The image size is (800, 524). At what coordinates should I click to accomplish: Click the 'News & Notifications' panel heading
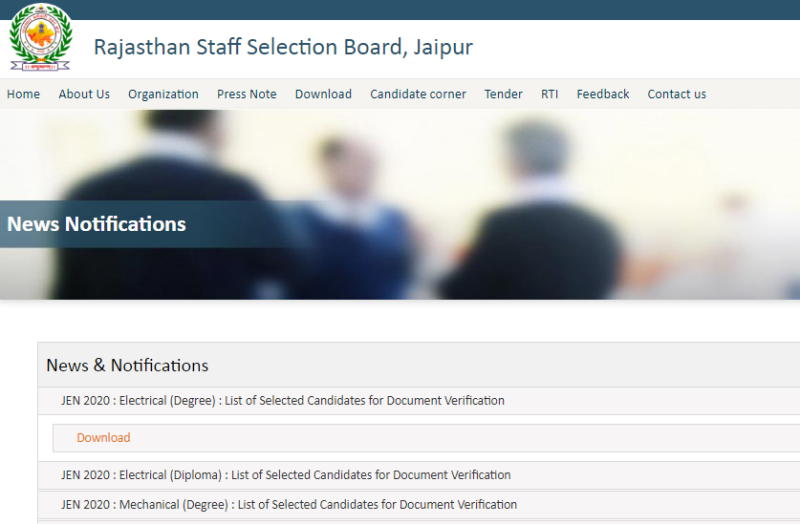(x=127, y=365)
